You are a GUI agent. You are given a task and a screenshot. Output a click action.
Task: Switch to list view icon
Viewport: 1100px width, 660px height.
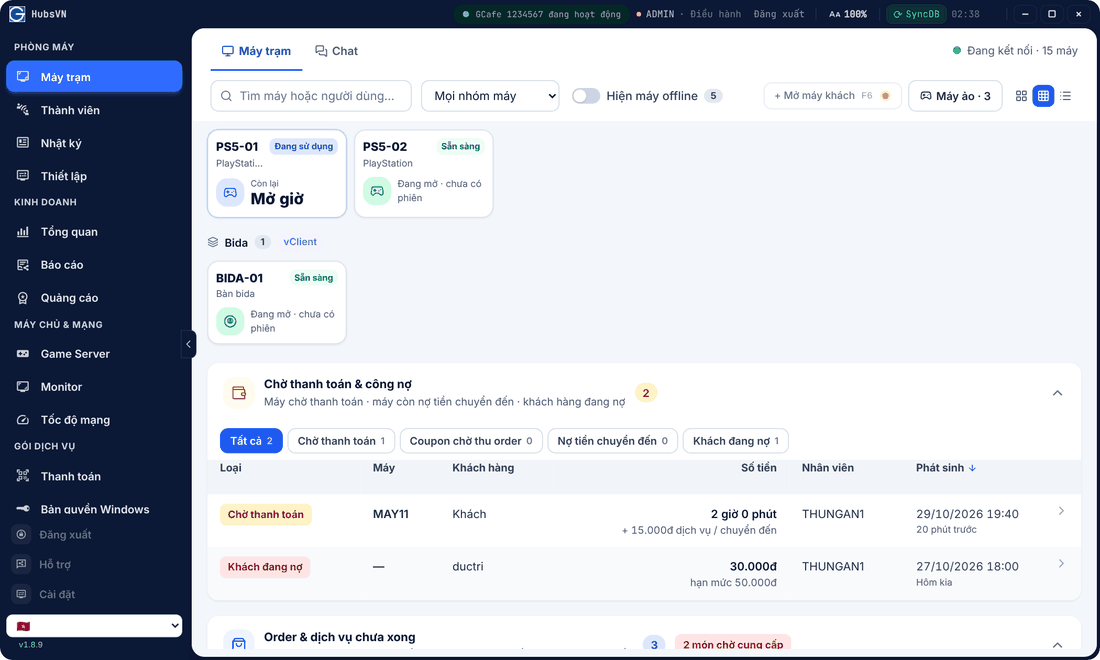[1066, 96]
